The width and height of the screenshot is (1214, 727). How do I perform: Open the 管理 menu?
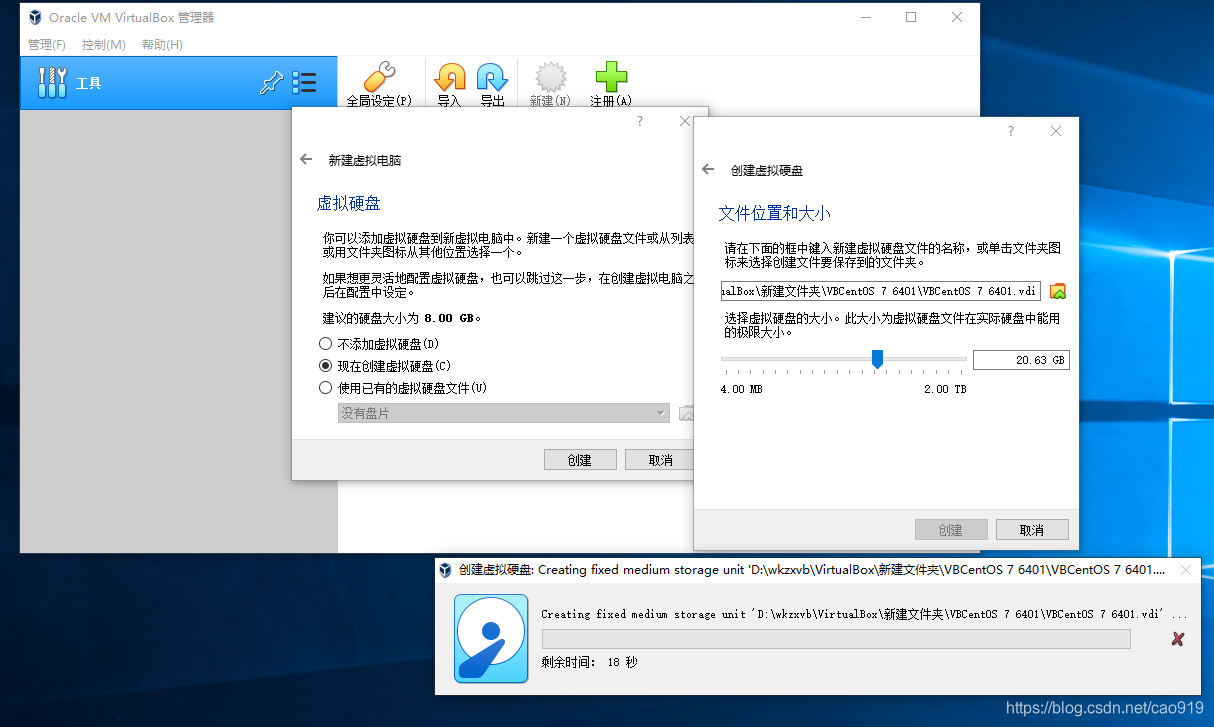46,44
